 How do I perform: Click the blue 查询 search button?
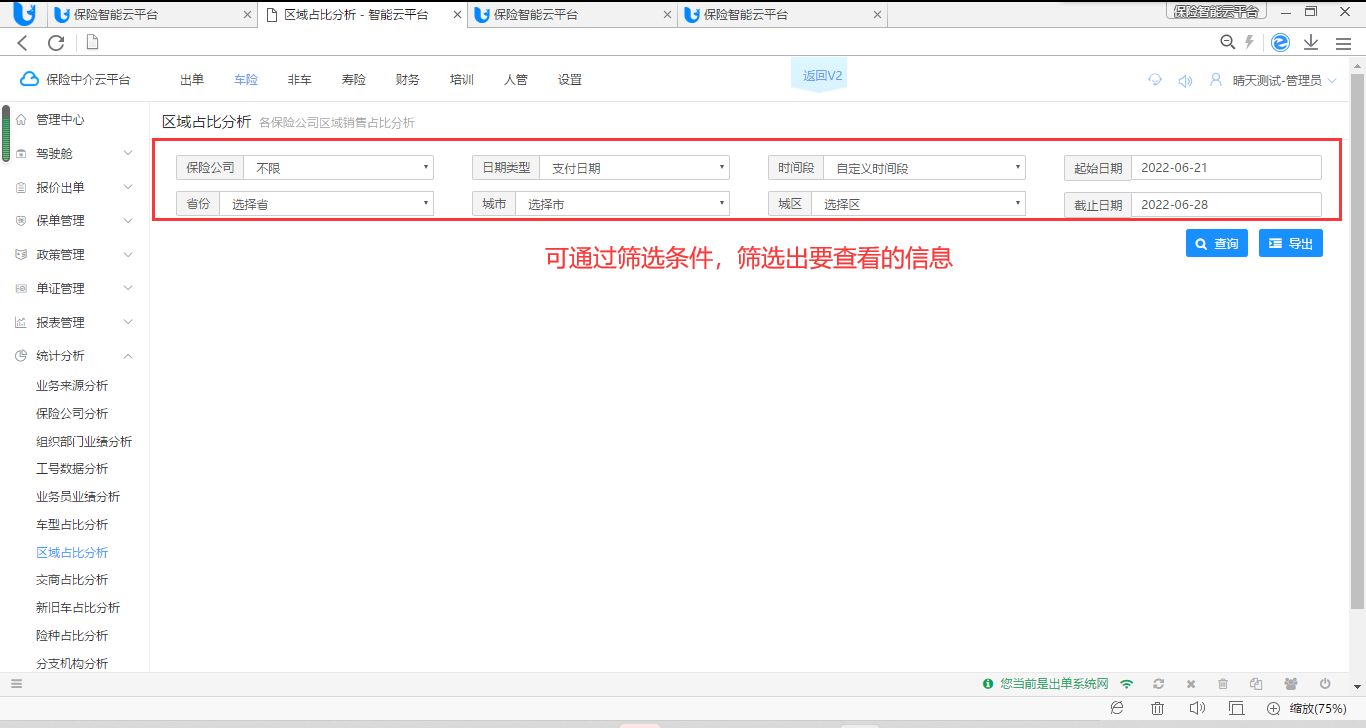[x=1217, y=243]
